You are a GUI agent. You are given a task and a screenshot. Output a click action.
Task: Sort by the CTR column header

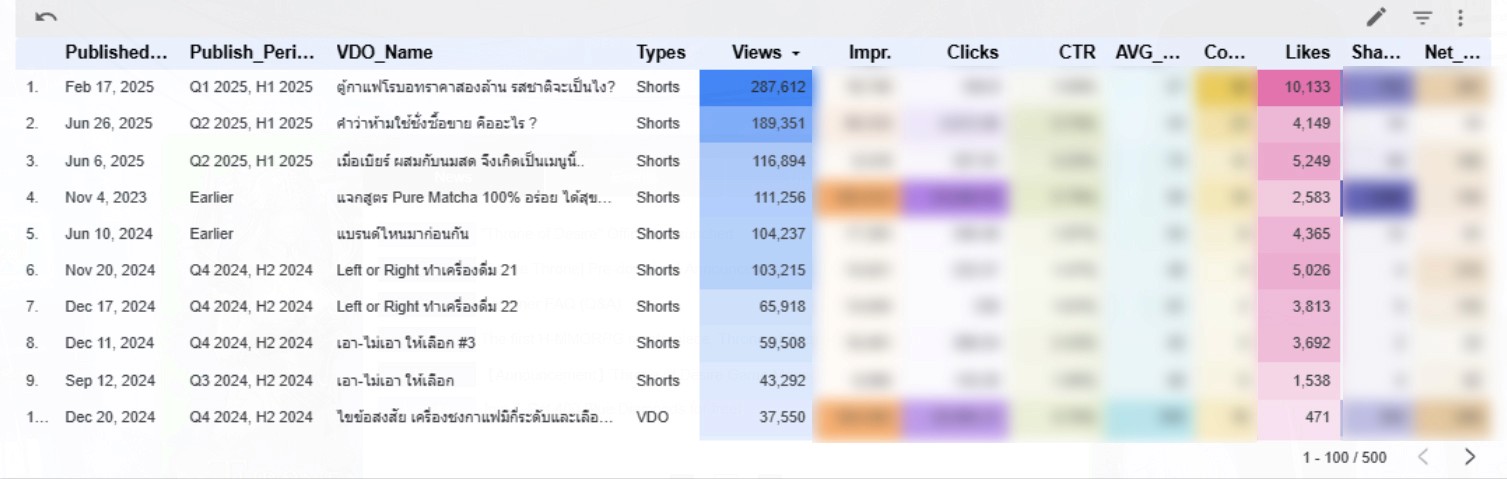(1077, 52)
